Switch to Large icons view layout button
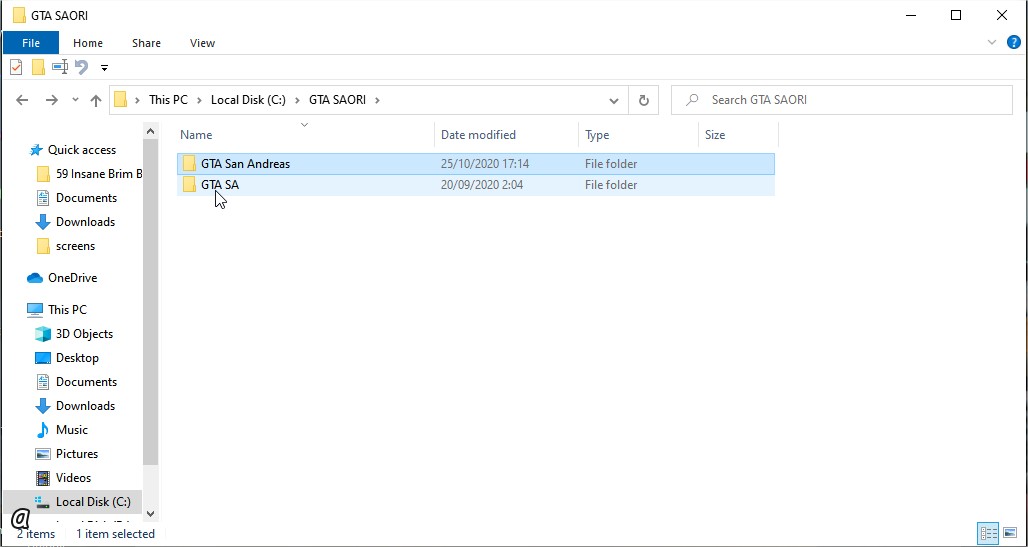 pyautogui.click(x=1008, y=533)
